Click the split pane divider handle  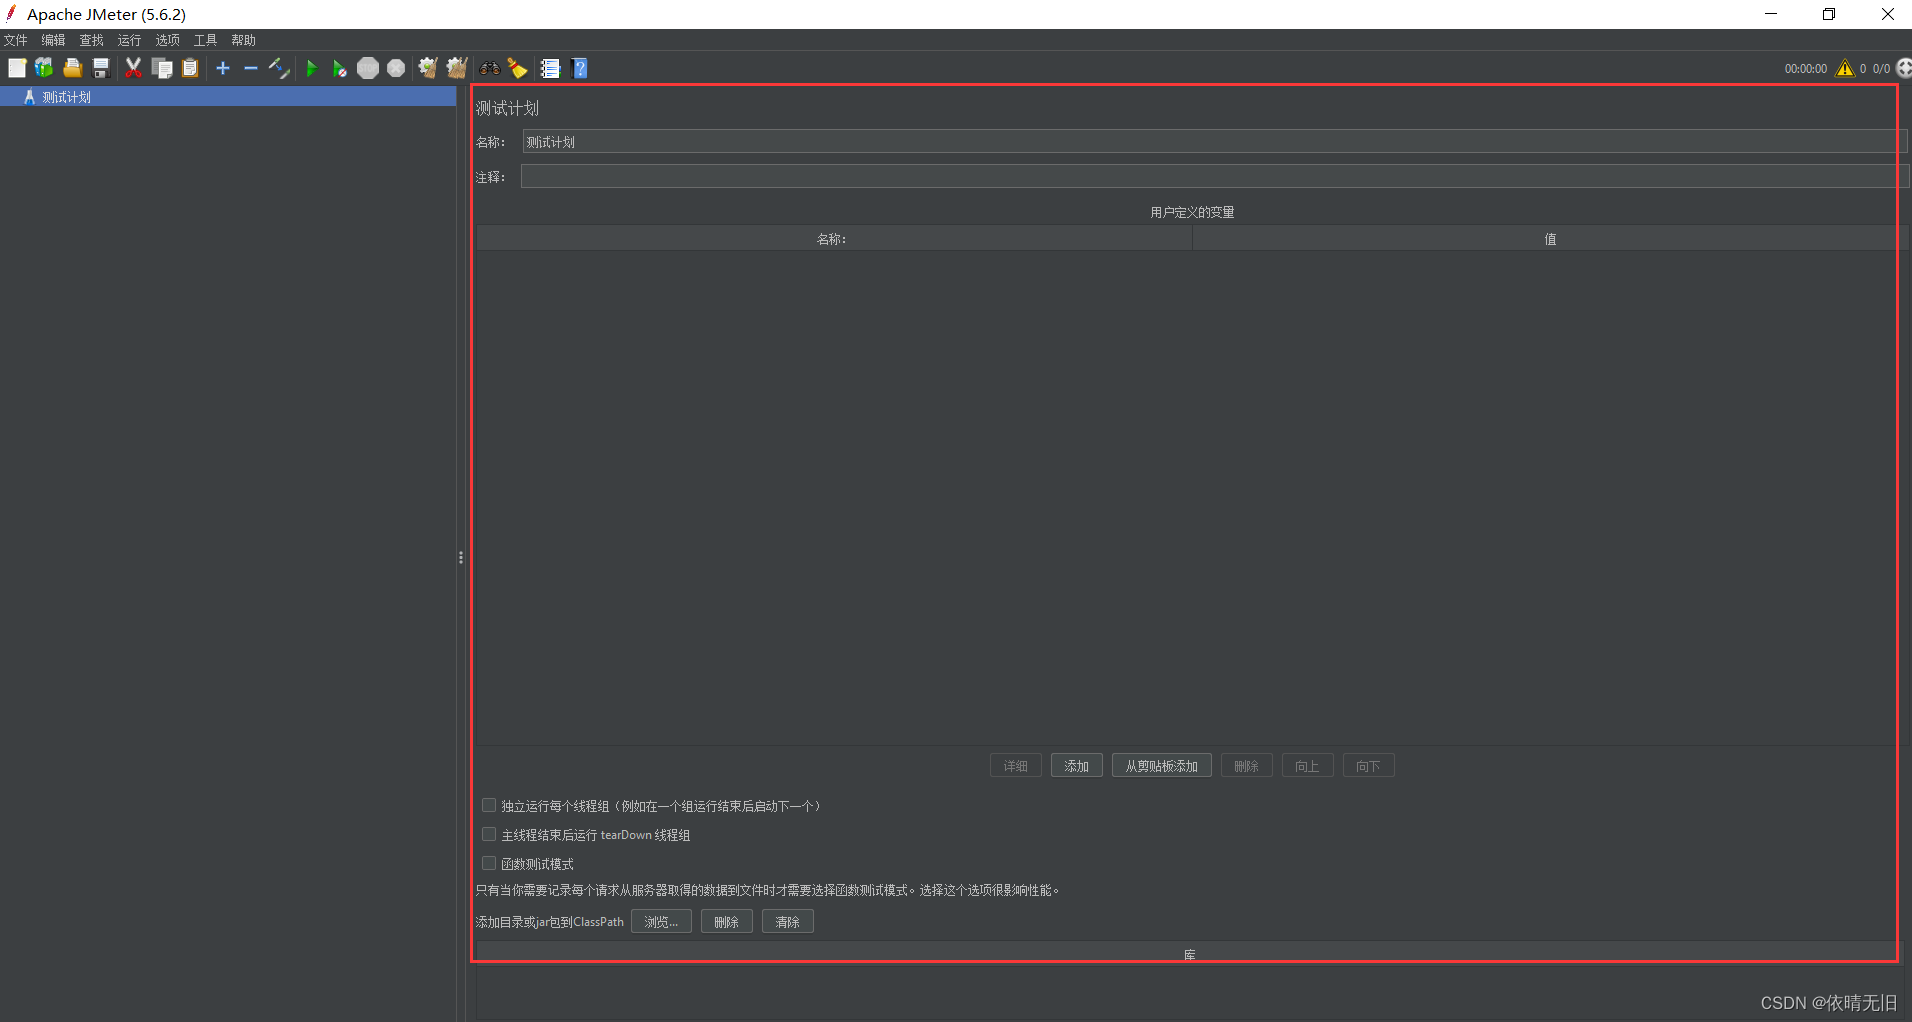[x=461, y=557]
